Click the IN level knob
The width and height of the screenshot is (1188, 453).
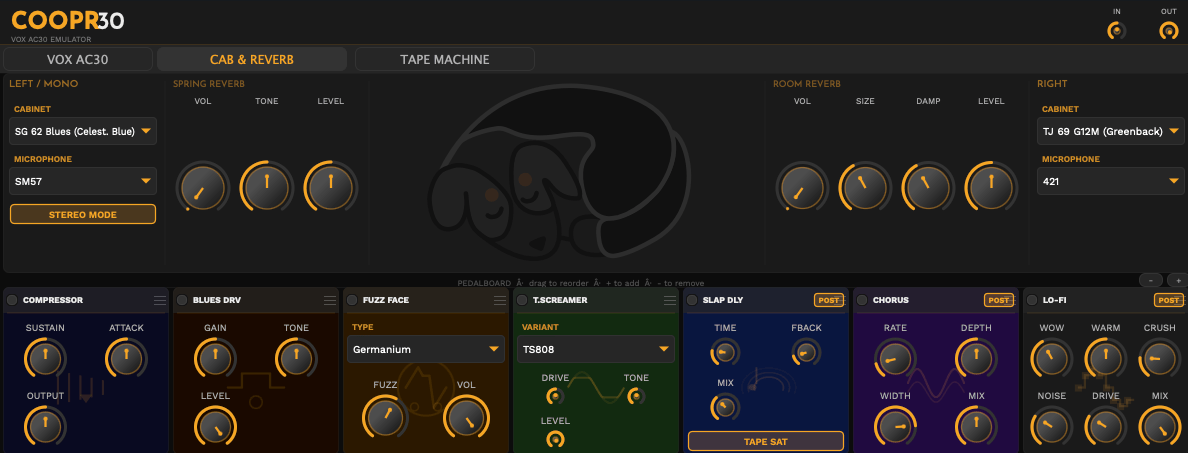[x=1116, y=31]
